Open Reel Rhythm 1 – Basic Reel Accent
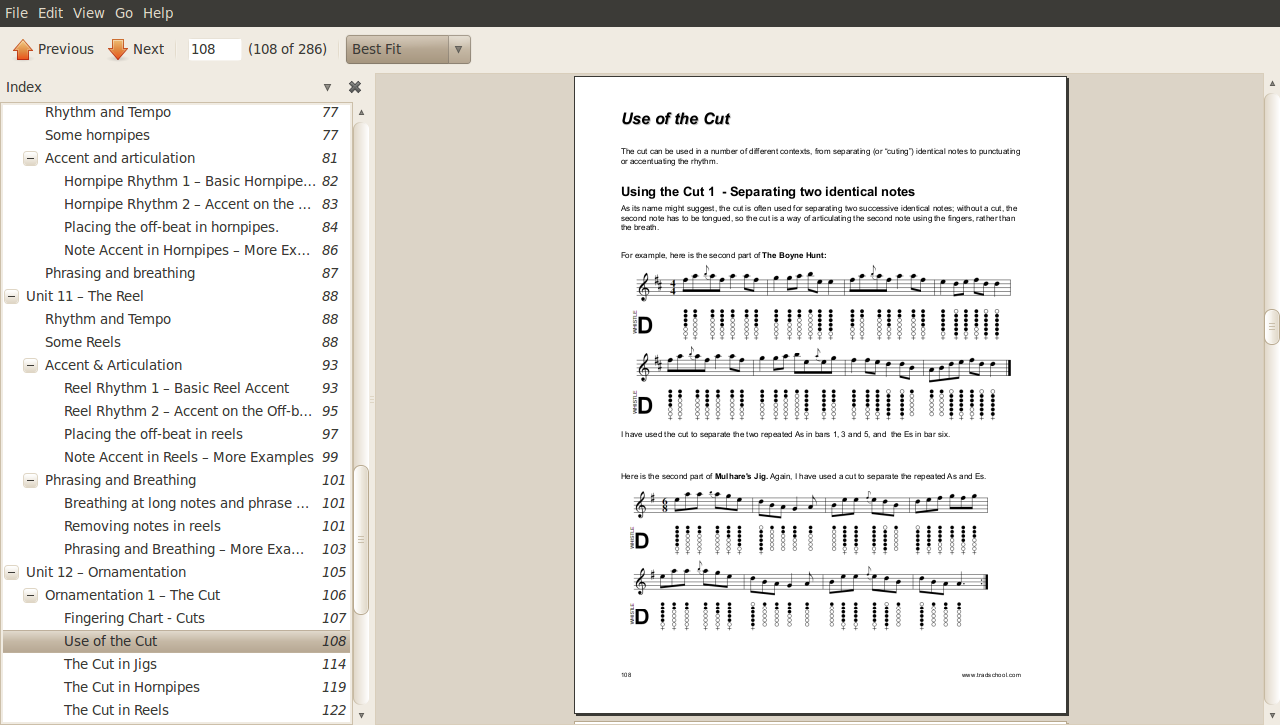Image resolution: width=1280 pixels, height=725 pixels. (x=176, y=388)
